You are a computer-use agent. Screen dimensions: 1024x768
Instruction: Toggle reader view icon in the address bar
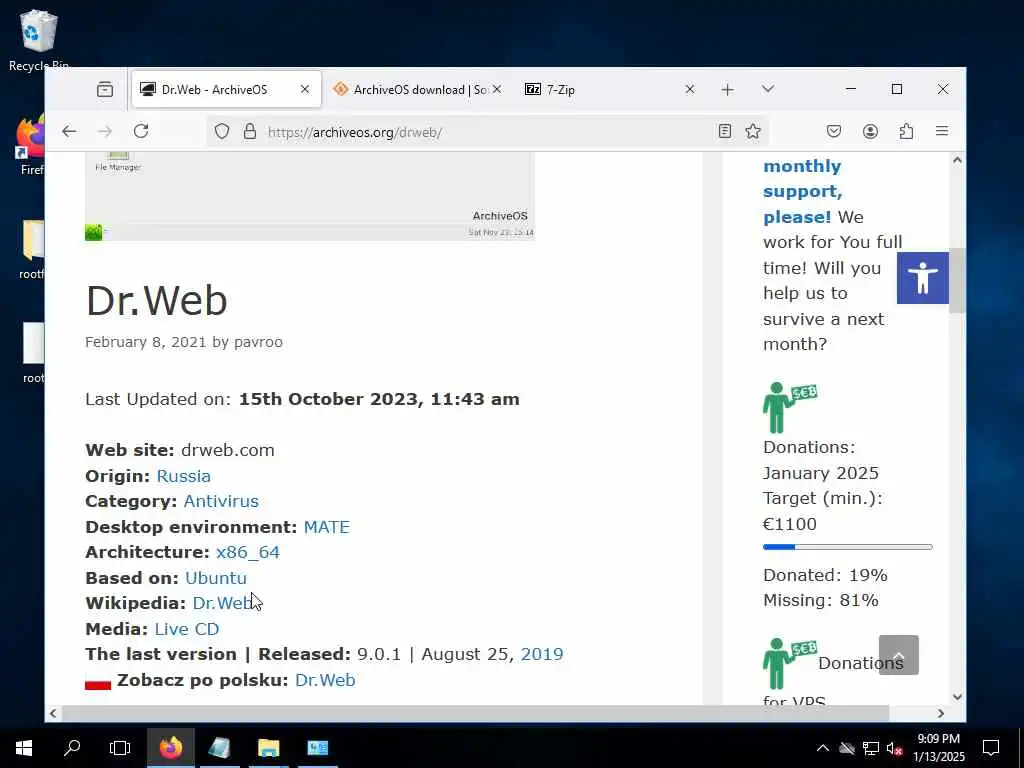pyautogui.click(x=724, y=131)
